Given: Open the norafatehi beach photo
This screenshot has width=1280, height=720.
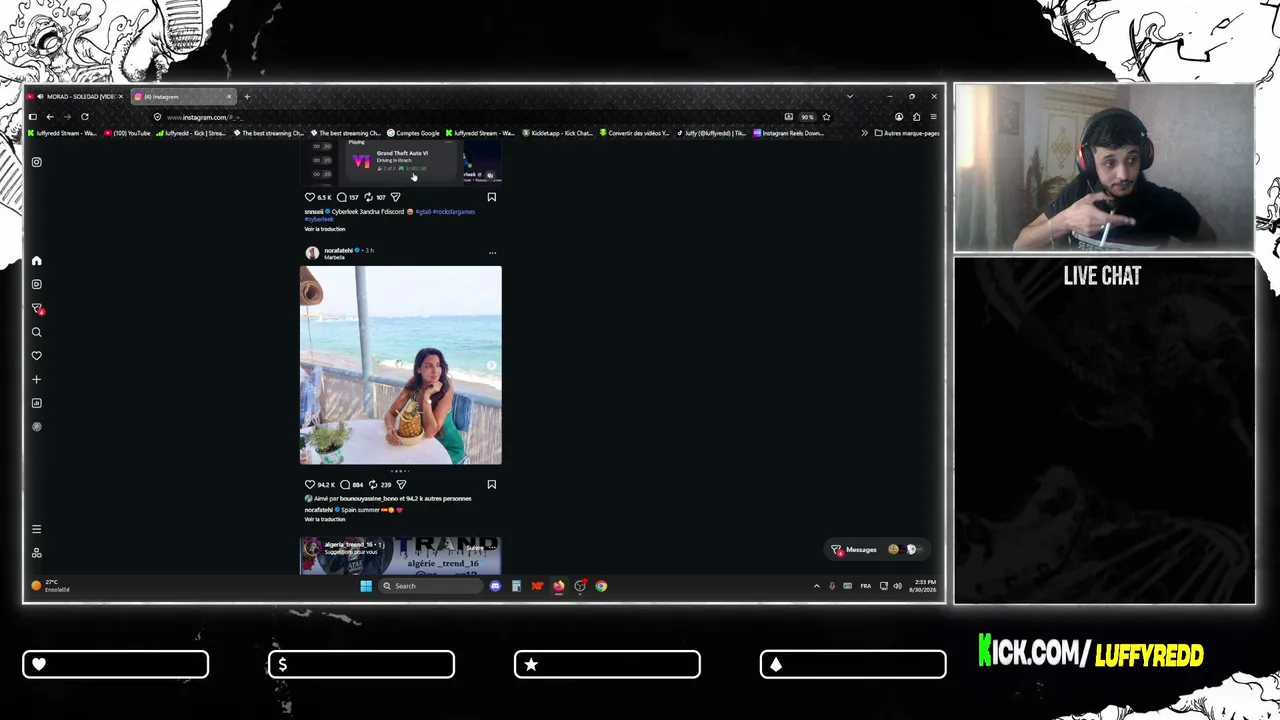Looking at the screenshot, I should click(401, 365).
